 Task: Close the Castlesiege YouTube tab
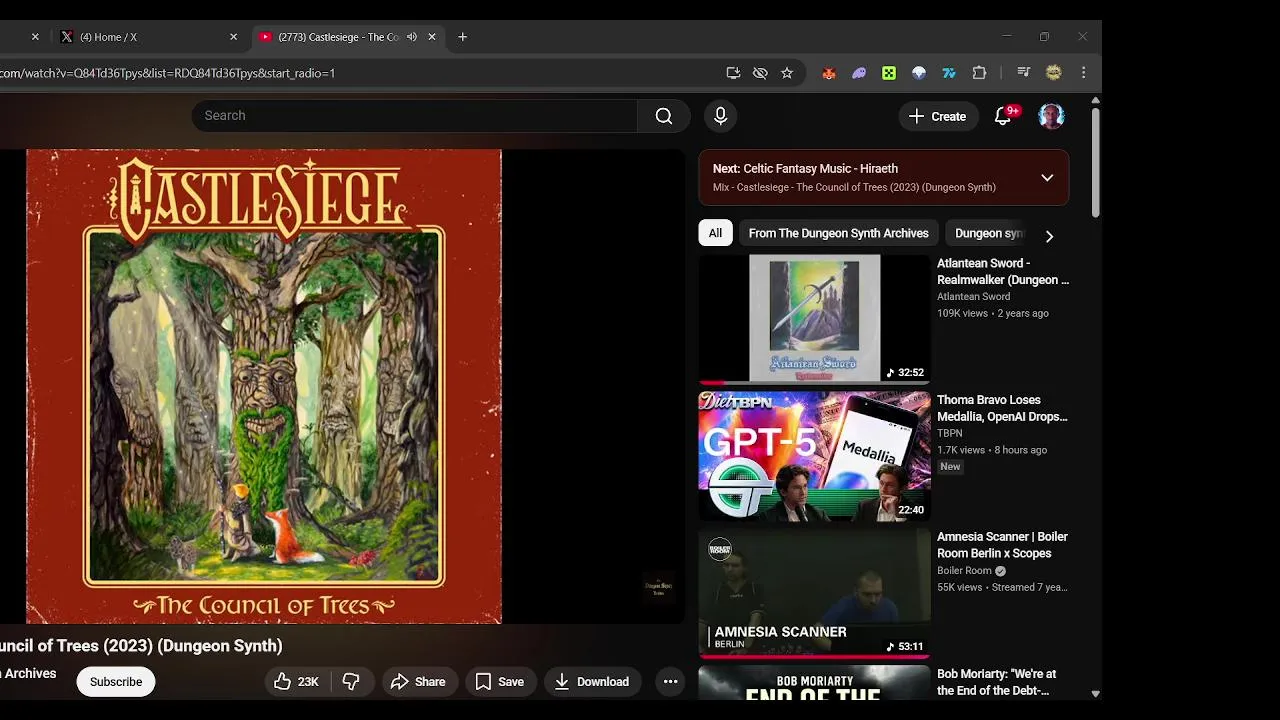[432, 37]
